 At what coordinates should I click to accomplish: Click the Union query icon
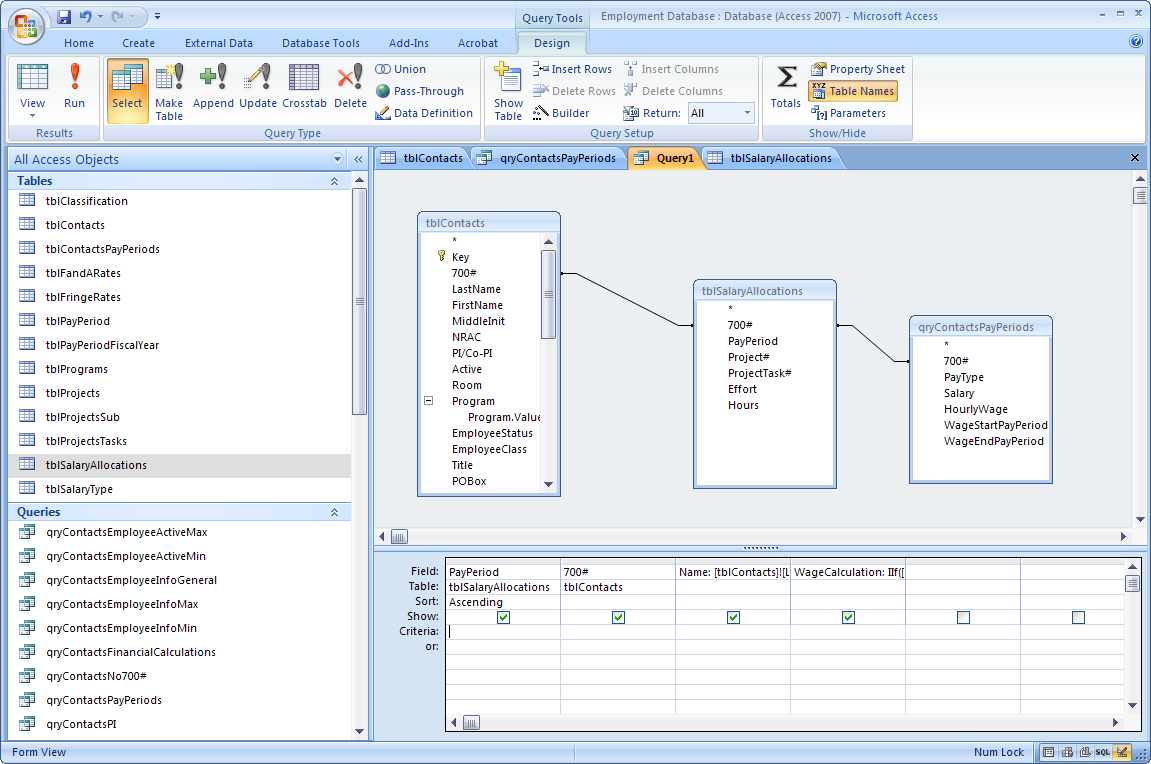(382, 69)
